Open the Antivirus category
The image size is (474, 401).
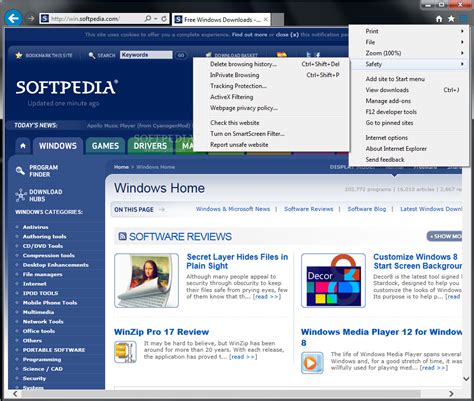(35, 227)
